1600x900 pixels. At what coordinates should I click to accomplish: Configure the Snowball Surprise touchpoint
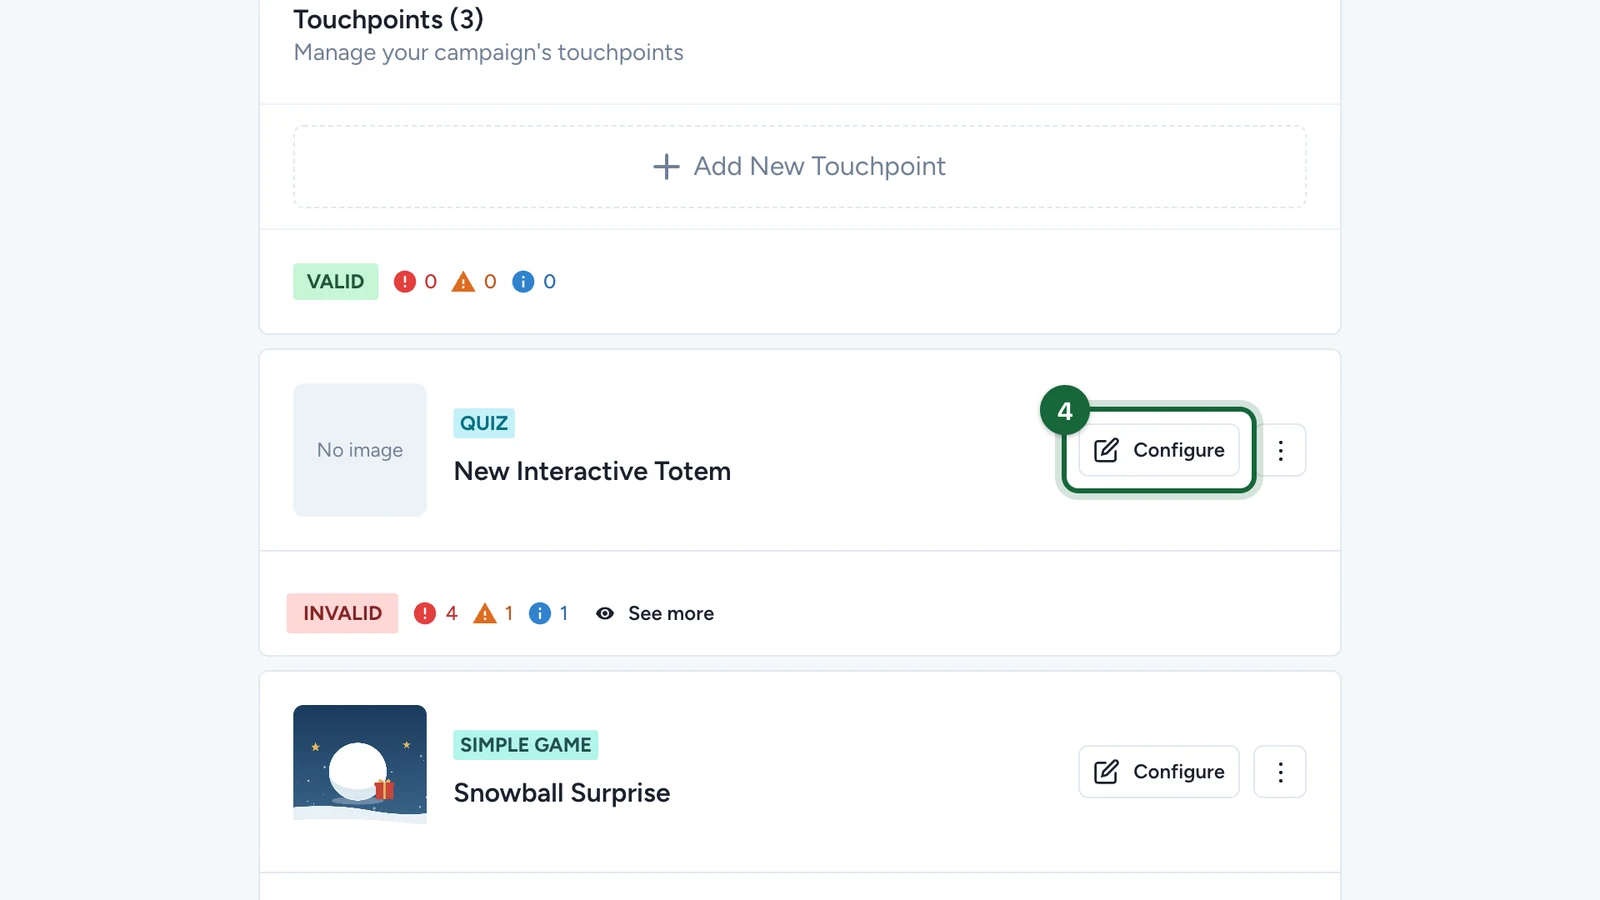pyautogui.click(x=1158, y=772)
